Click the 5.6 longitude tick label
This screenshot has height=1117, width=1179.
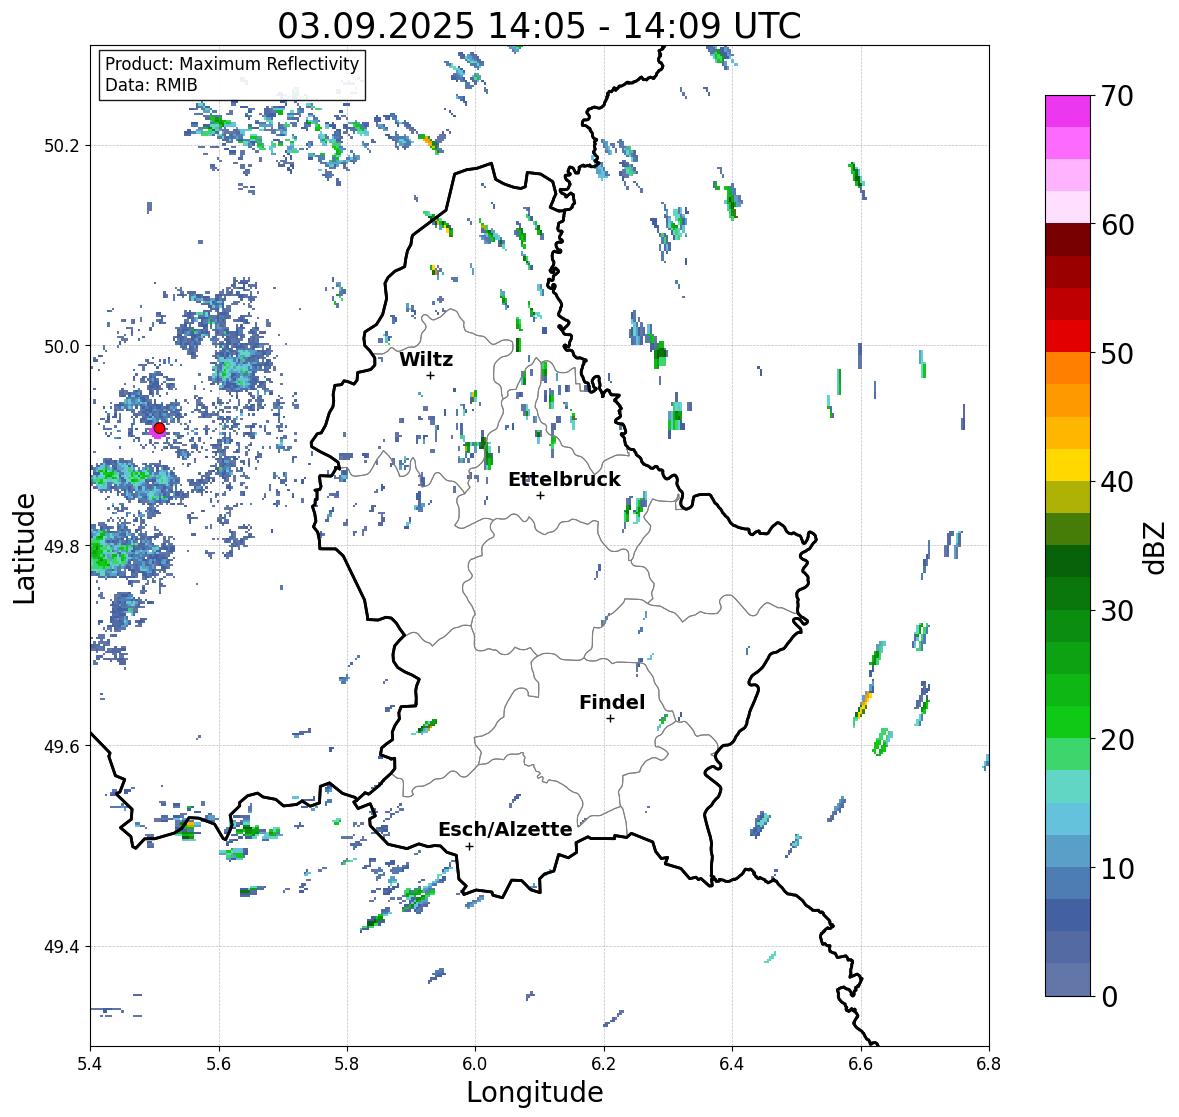pos(219,1063)
